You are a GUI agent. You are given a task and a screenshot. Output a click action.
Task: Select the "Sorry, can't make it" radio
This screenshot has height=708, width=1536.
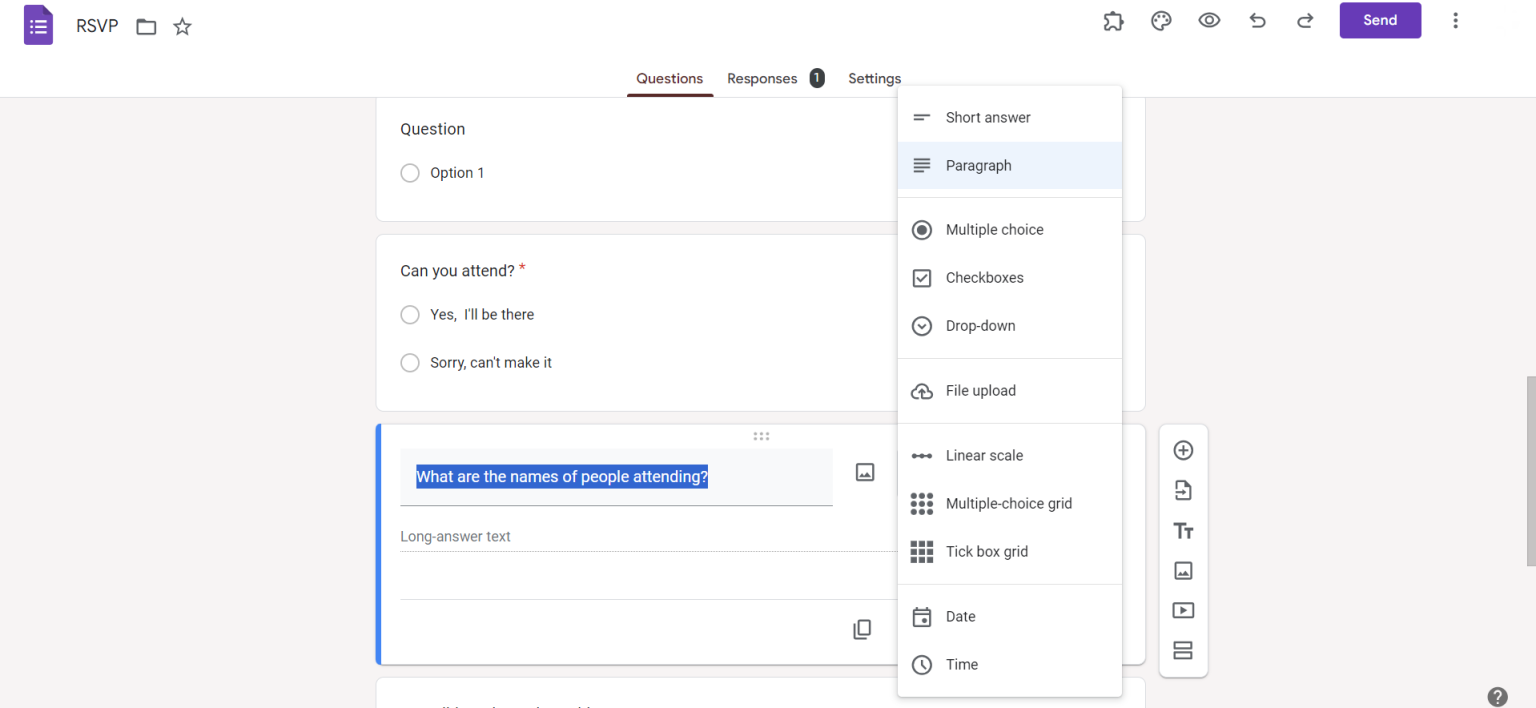[410, 363]
